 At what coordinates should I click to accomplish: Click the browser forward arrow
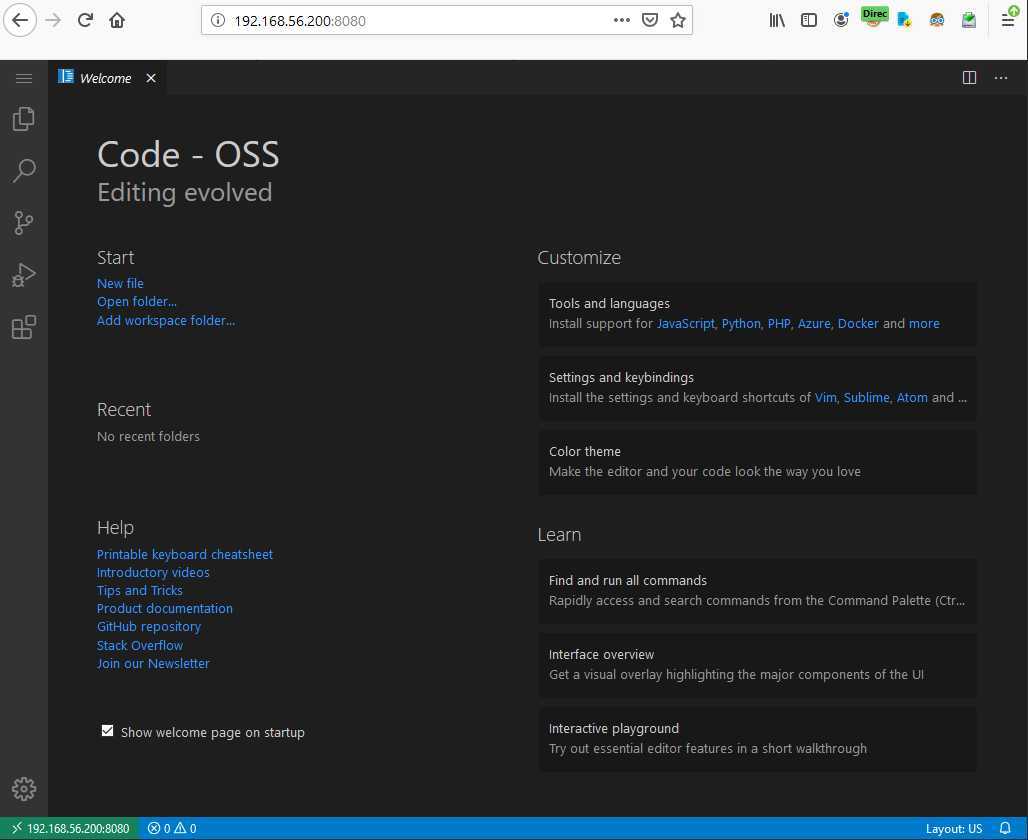coord(53,20)
